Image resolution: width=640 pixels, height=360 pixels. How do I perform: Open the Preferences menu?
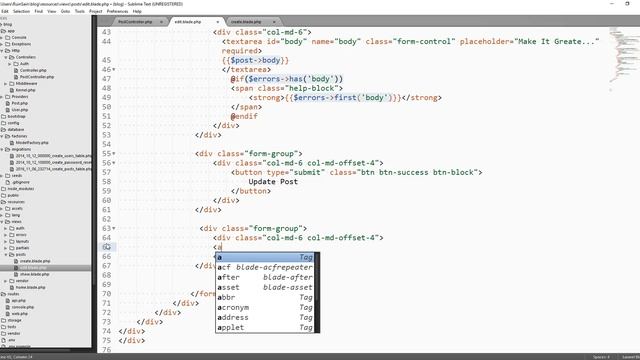click(x=117, y=11)
